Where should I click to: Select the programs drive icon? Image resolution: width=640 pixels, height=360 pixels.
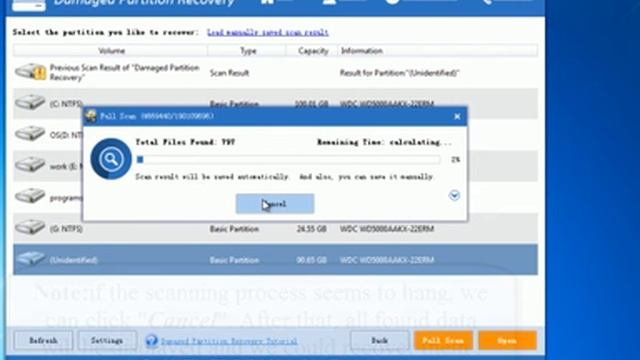(30, 196)
